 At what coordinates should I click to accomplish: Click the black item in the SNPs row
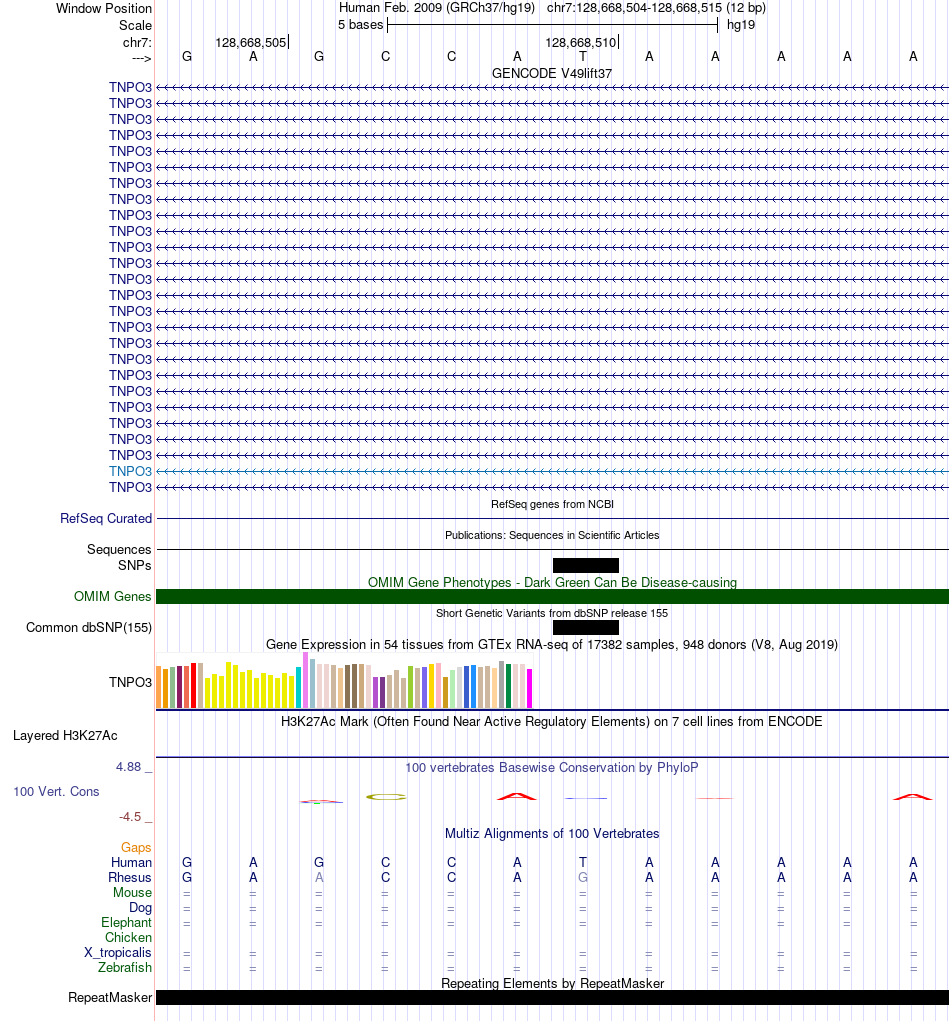point(585,565)
